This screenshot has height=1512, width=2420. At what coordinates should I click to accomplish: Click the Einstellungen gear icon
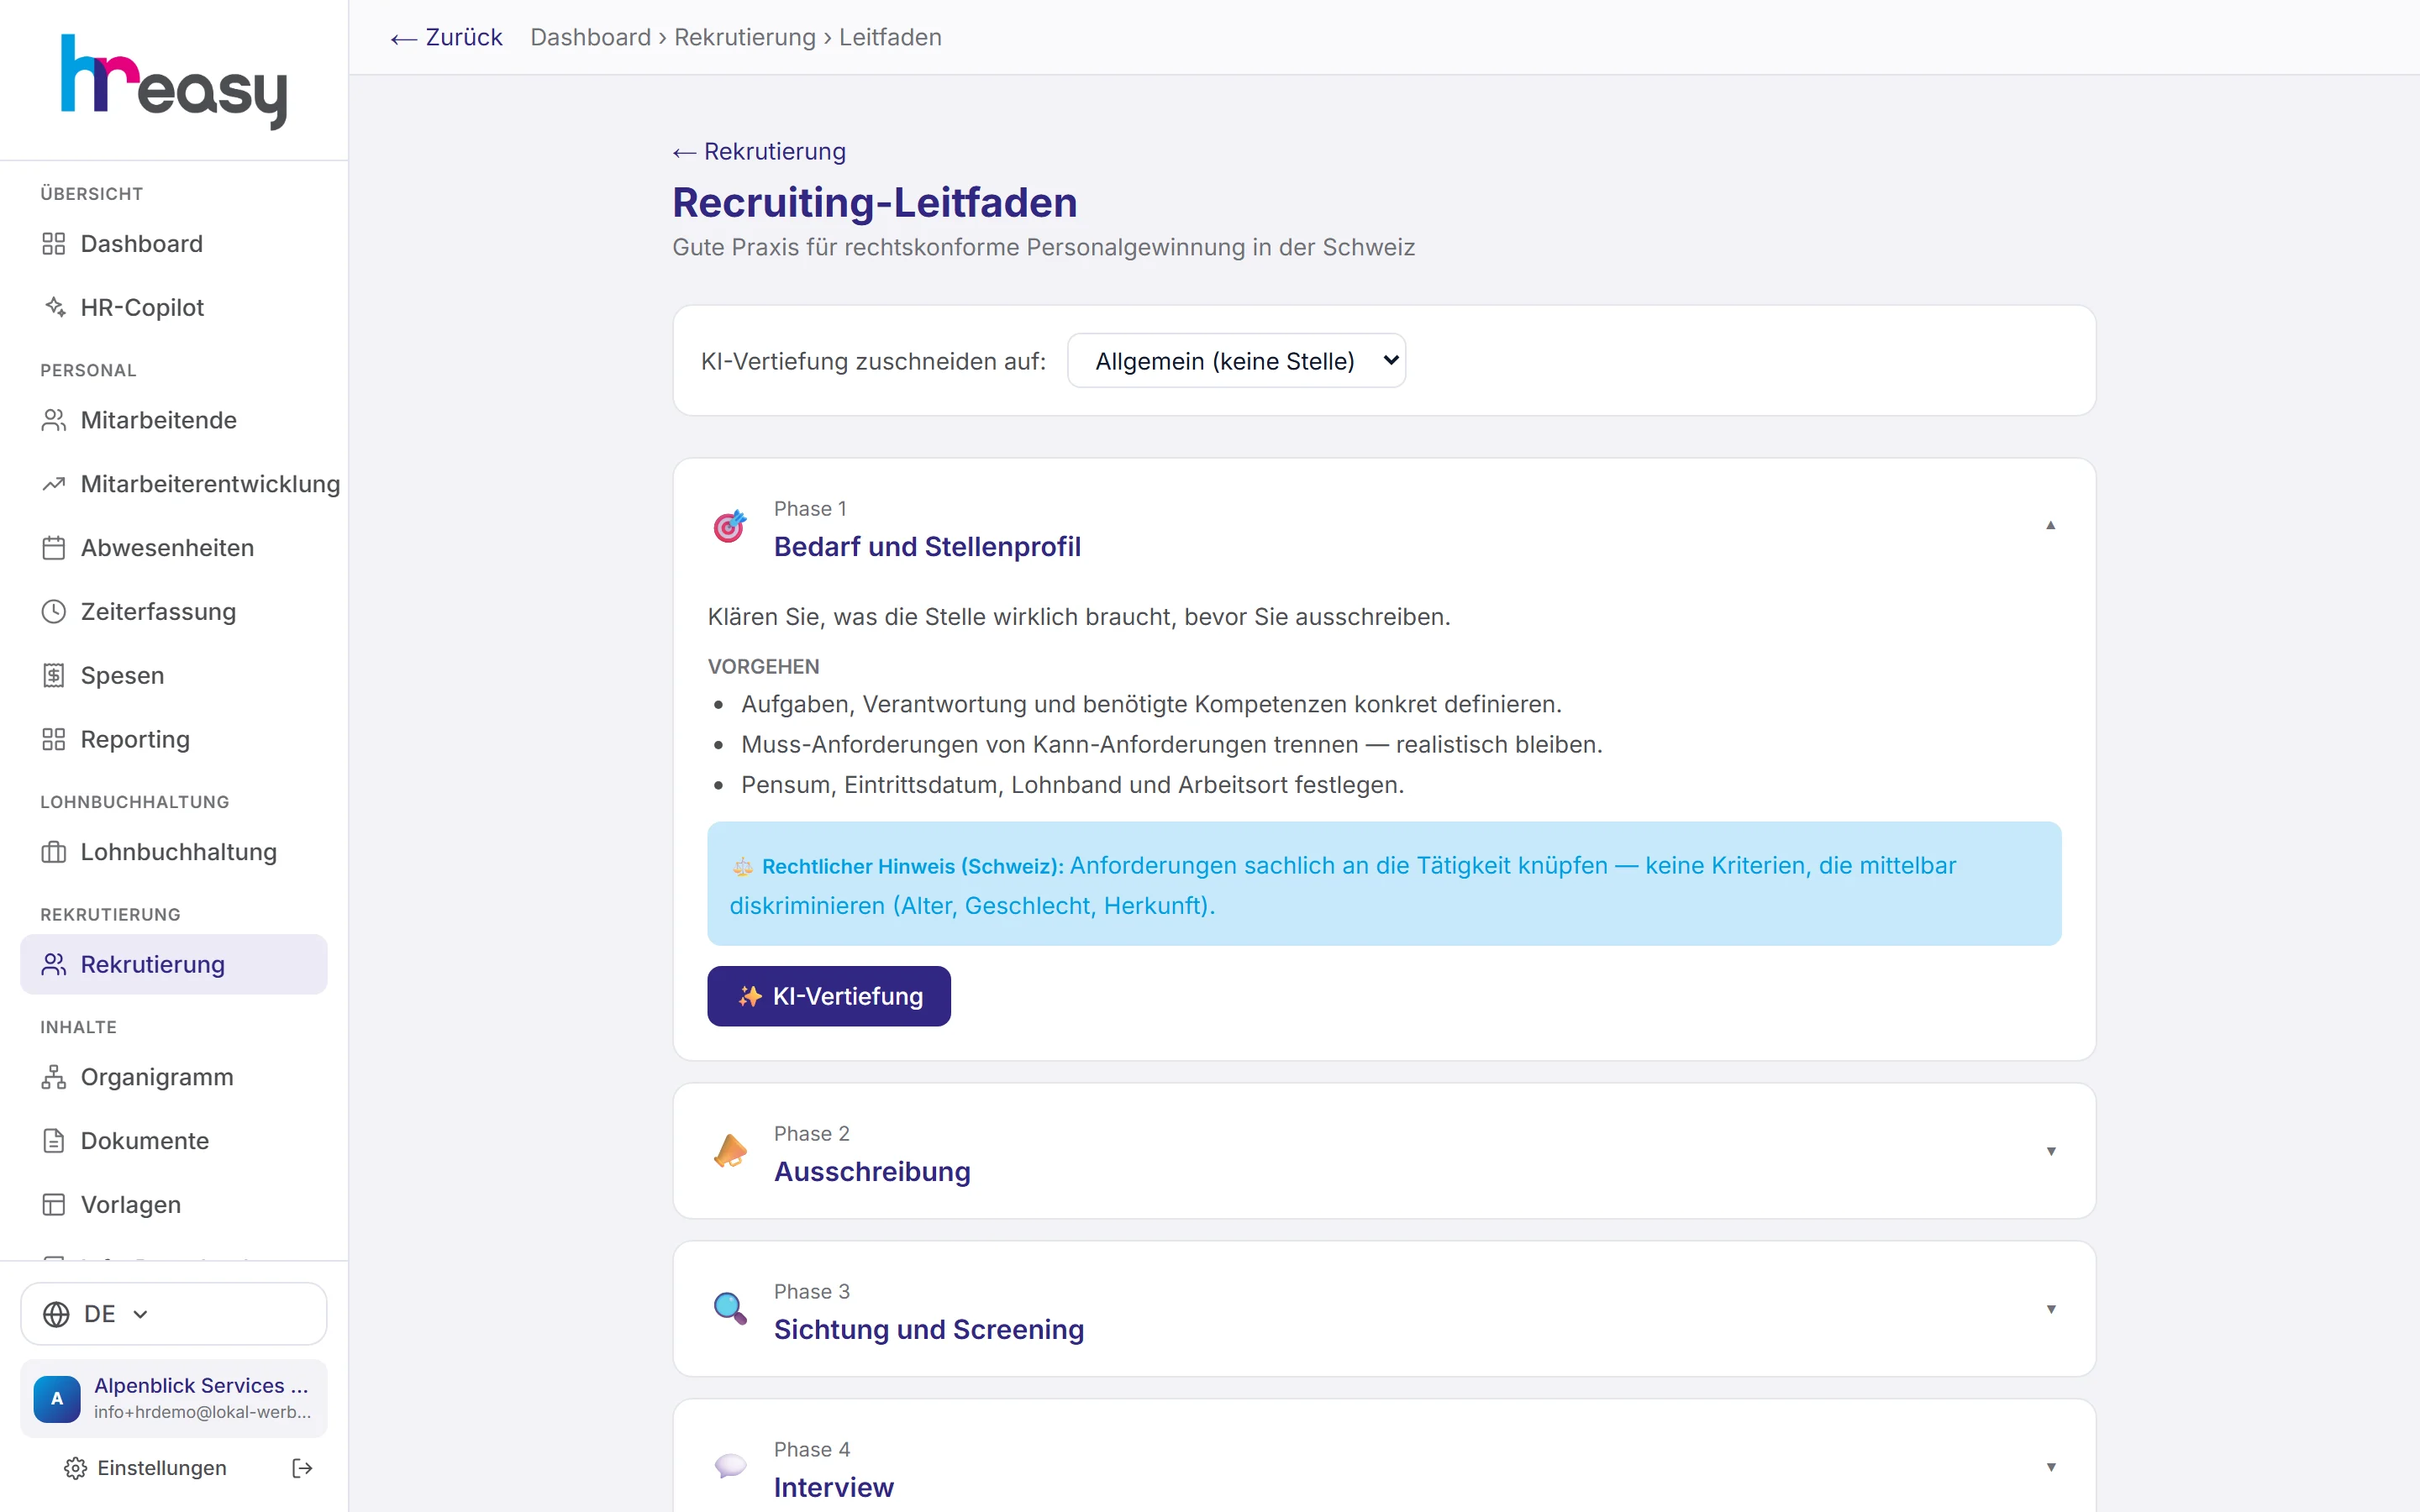[x=75, y=1468]
